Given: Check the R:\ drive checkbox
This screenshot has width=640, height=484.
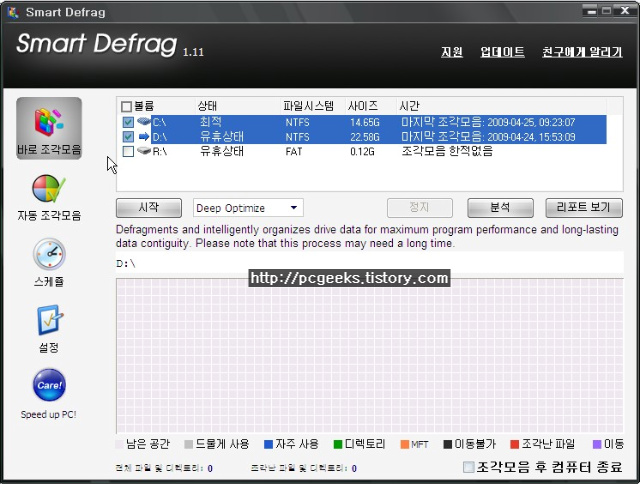Looking at the screenshot, I should pyautogui.click(x=128, y=151).
